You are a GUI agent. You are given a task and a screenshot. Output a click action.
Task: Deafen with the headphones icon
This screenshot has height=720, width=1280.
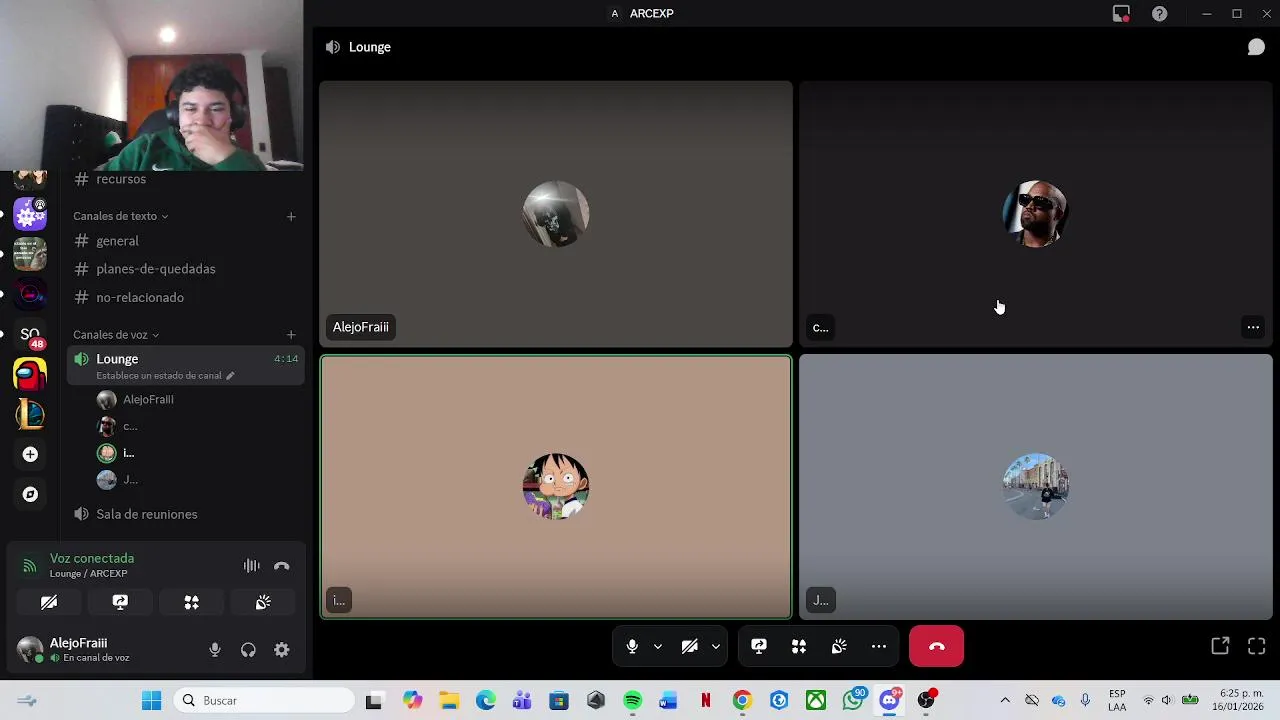pos(248,650)
